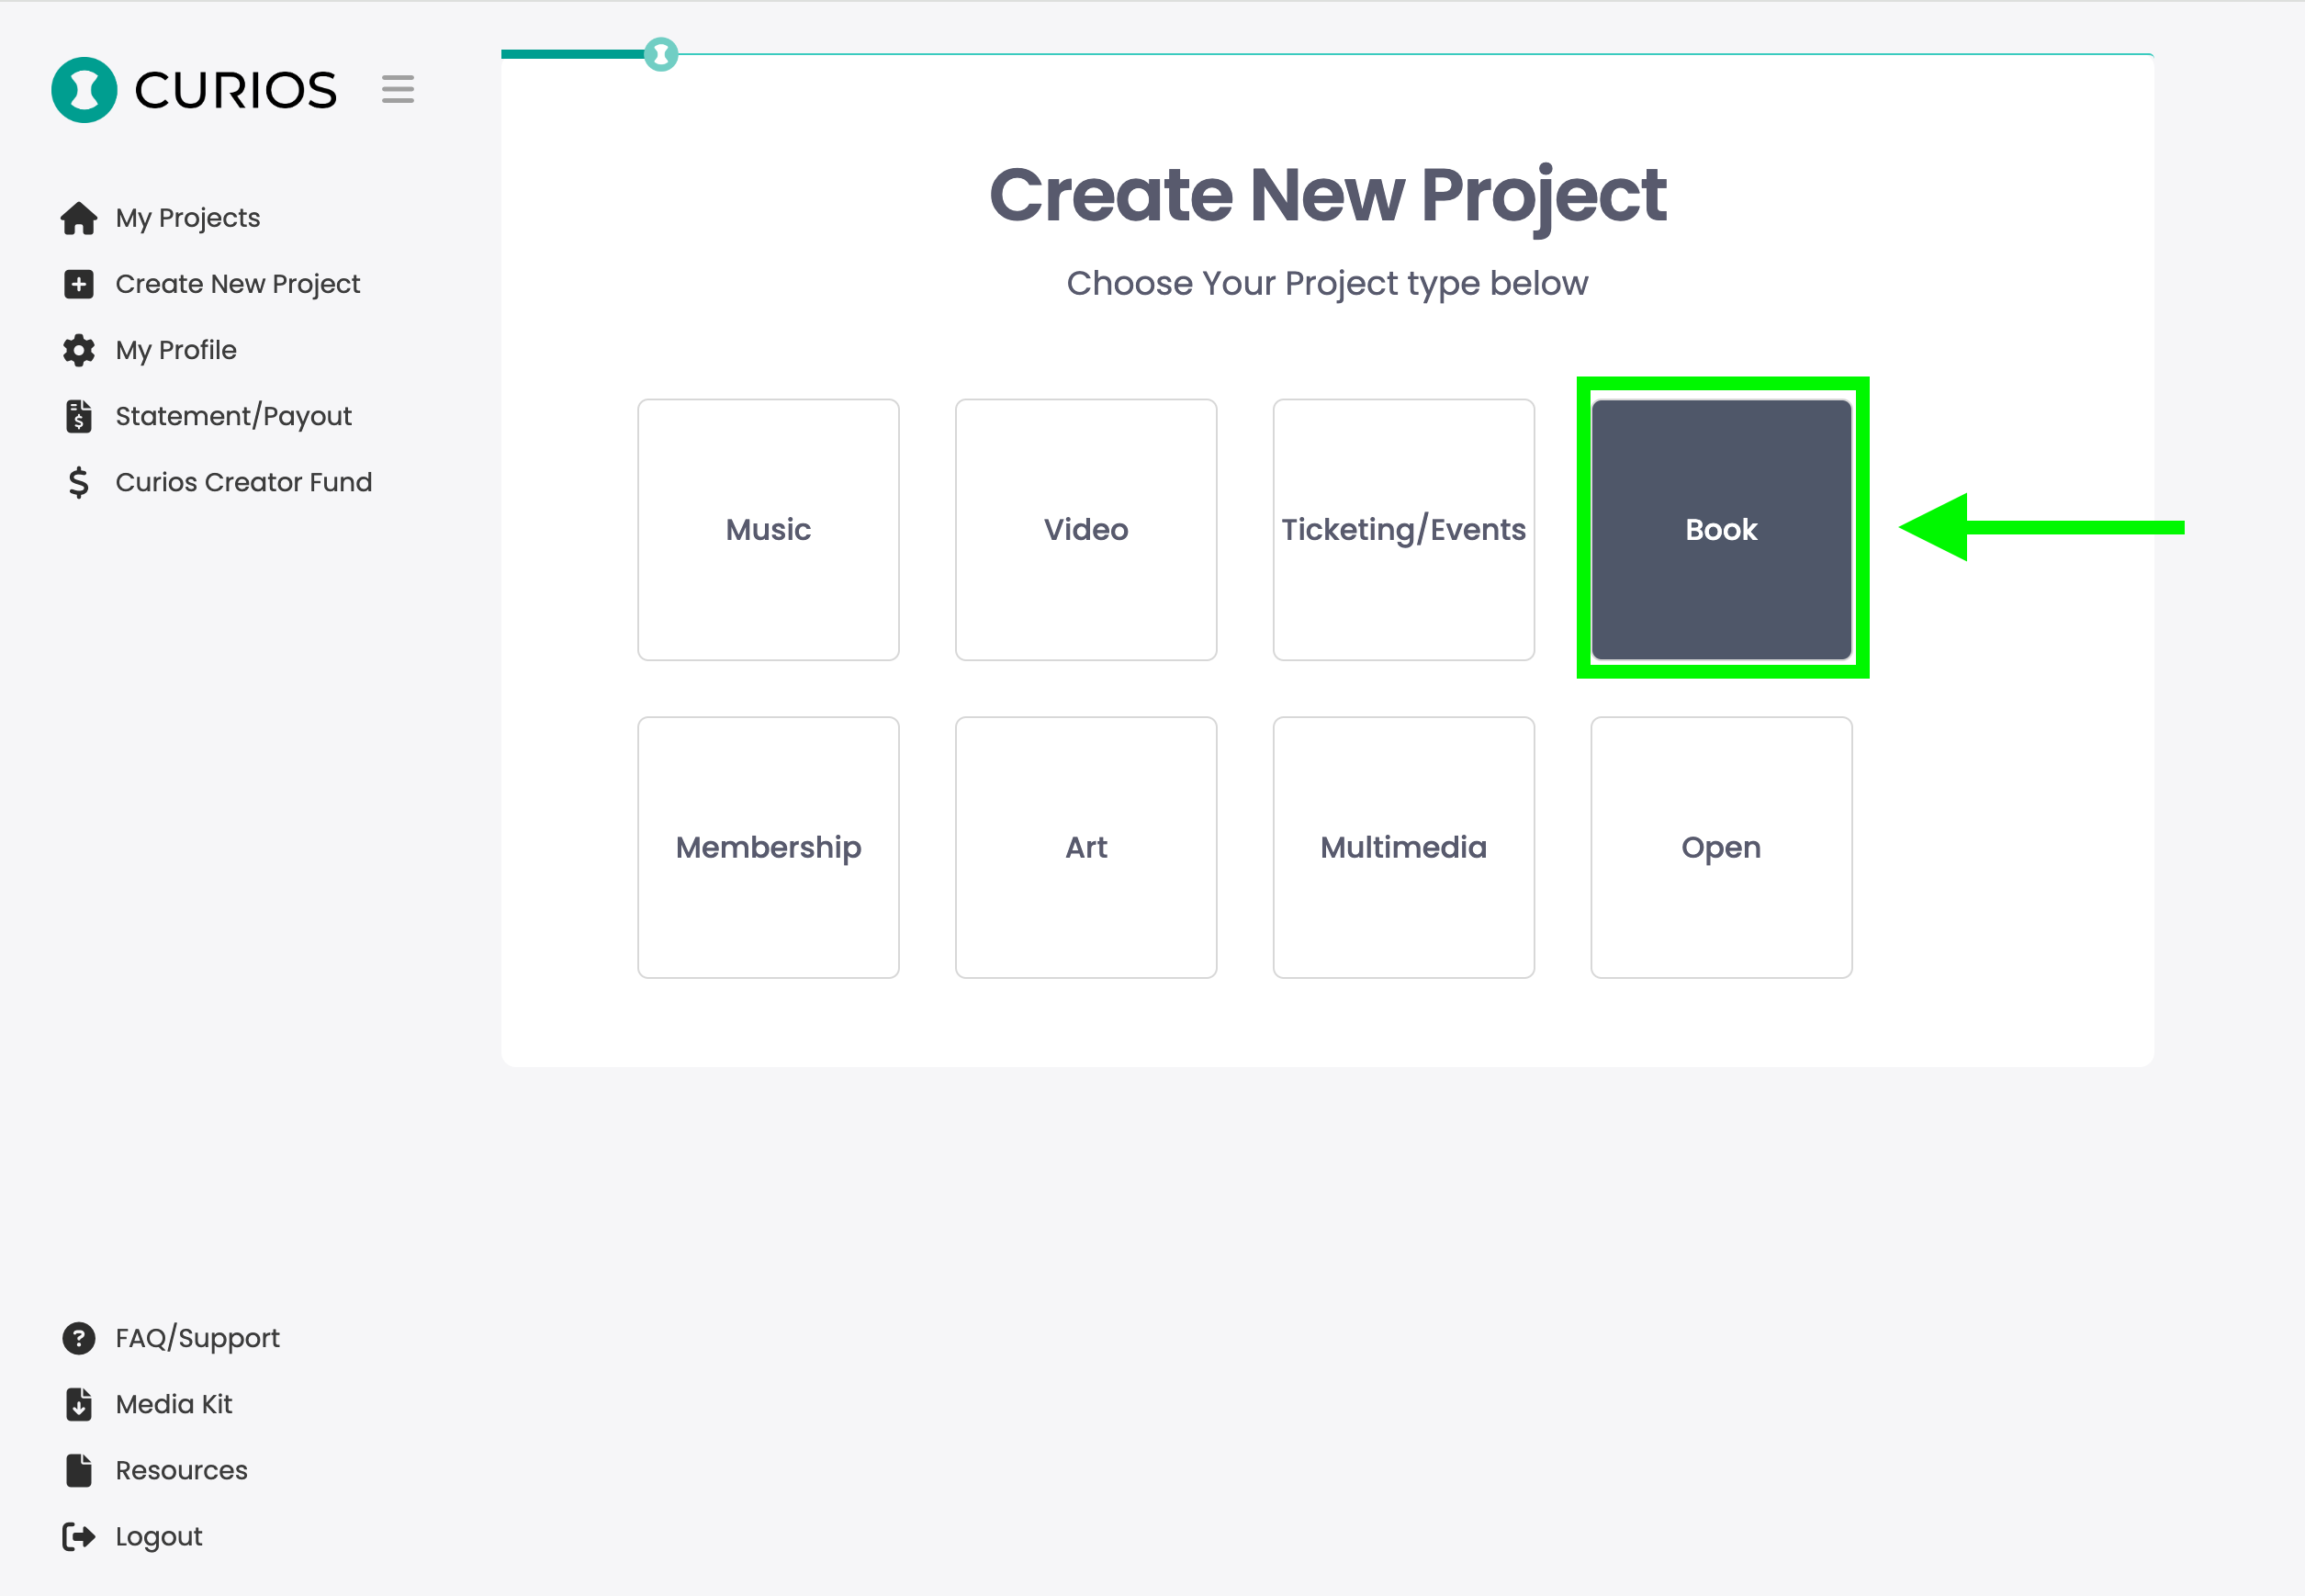The height and width of the screenshot is (1596, 2305).
Task: Choose the Multimedia project type
Action: pyautogui.click(x=1404, y=847)
